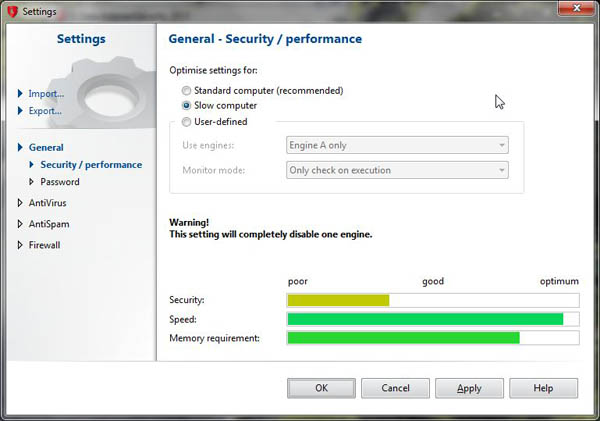The width and height of the screenshot is (600, 421).
Task: Expand the Firewall section arrow
Action: (20, 245)
